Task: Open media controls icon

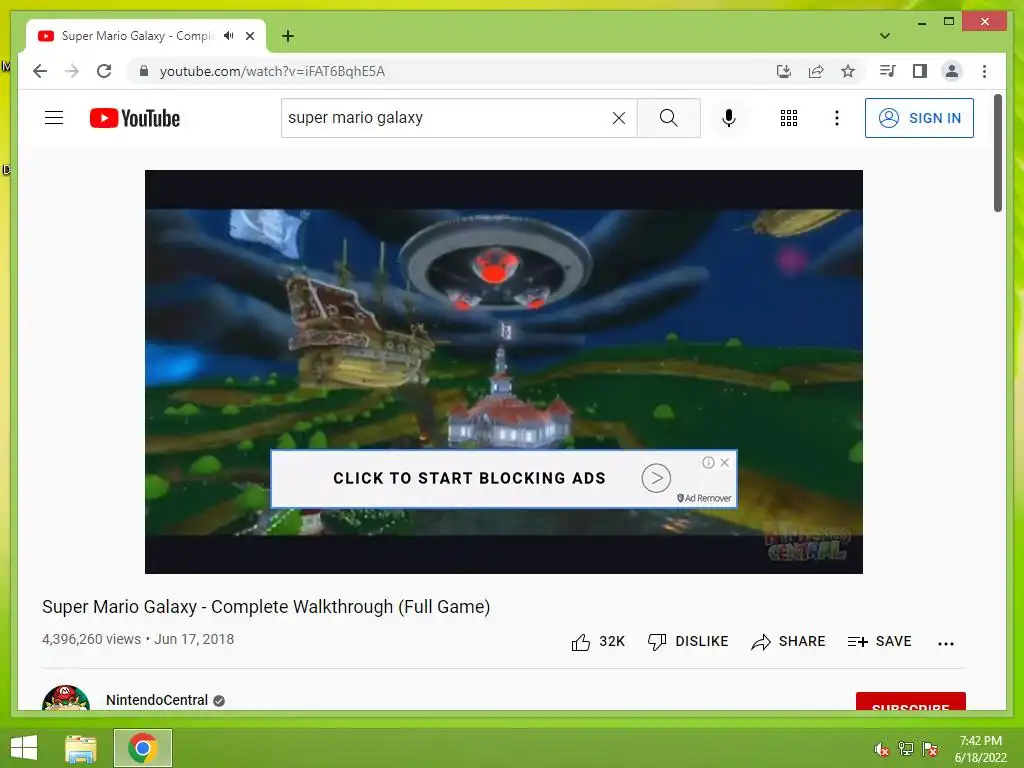Action: [888, 71]
